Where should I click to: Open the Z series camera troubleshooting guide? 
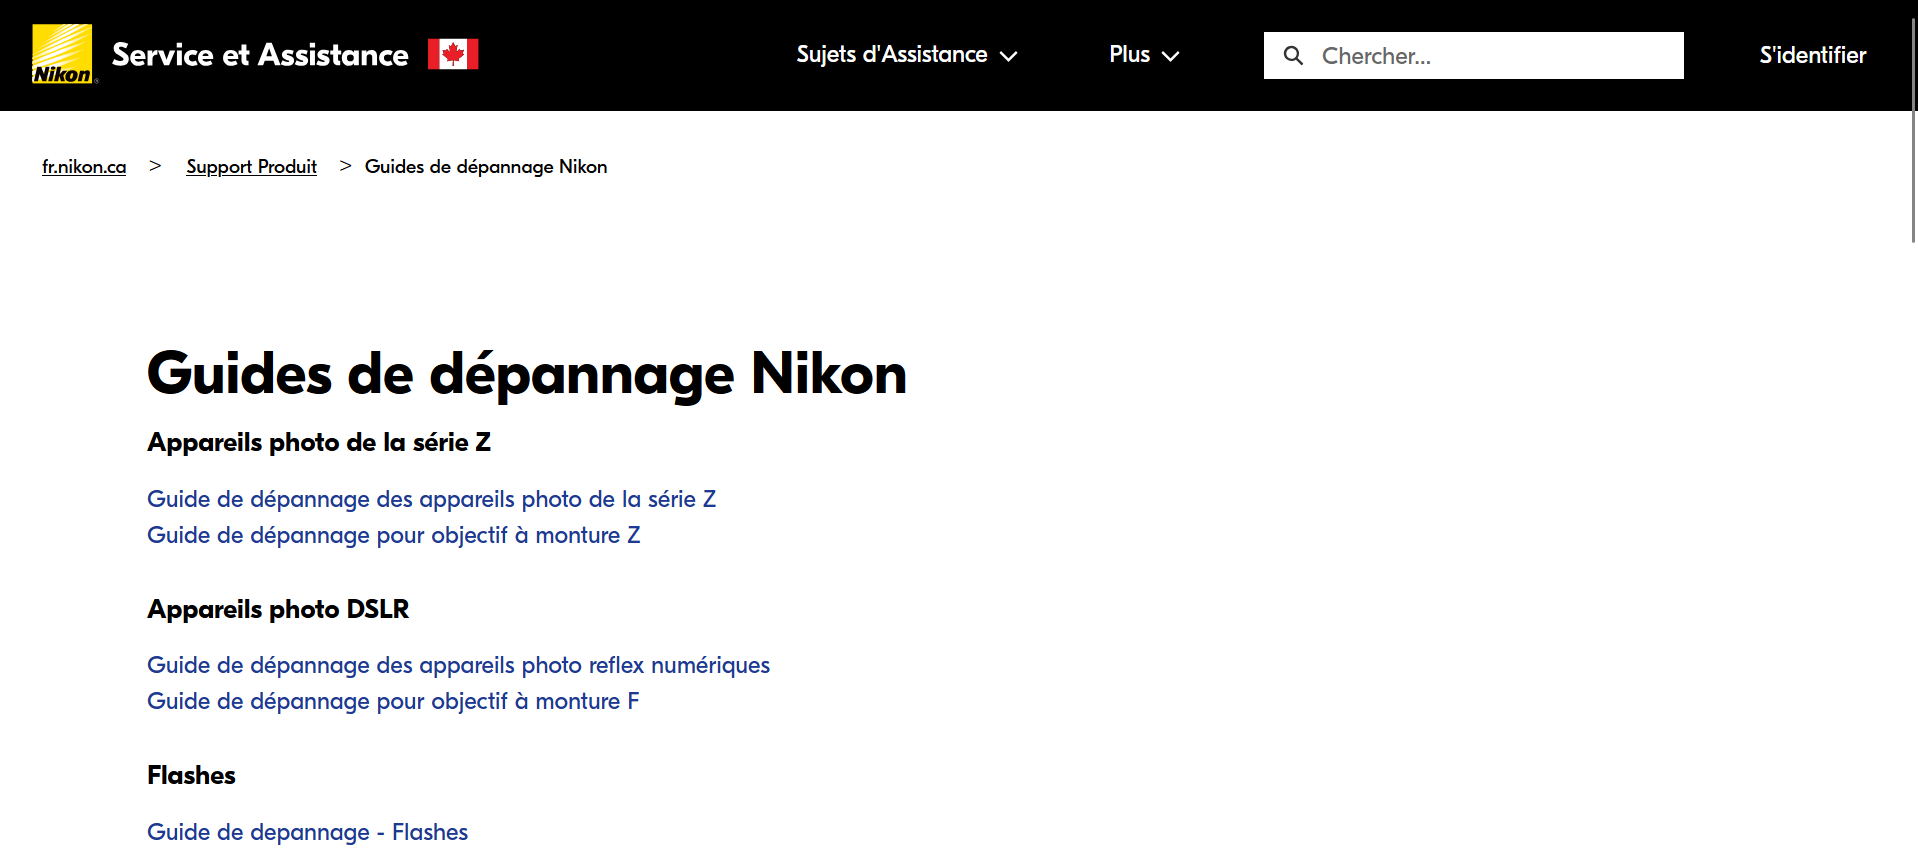coord(431,499)
